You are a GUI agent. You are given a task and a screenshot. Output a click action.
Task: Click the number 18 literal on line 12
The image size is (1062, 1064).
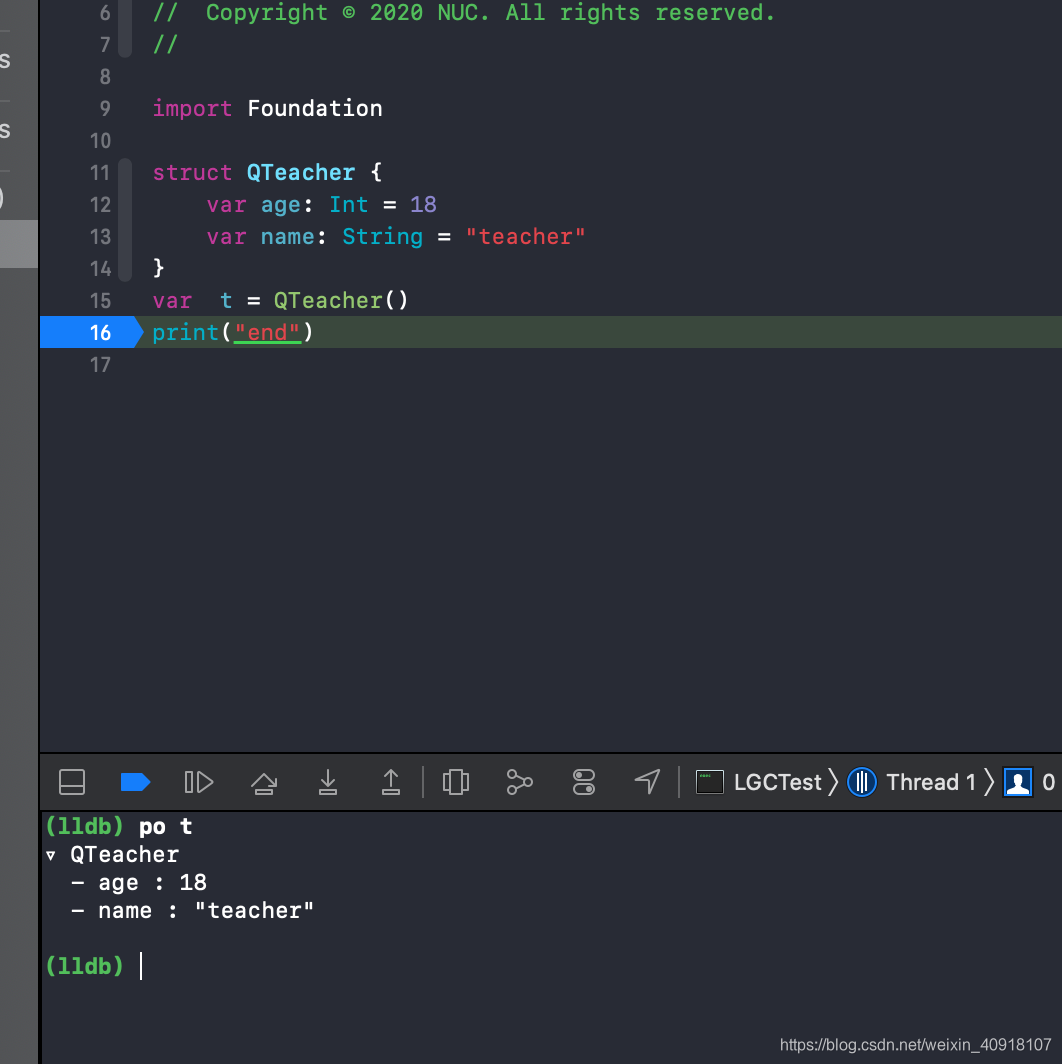click(423, 204)
